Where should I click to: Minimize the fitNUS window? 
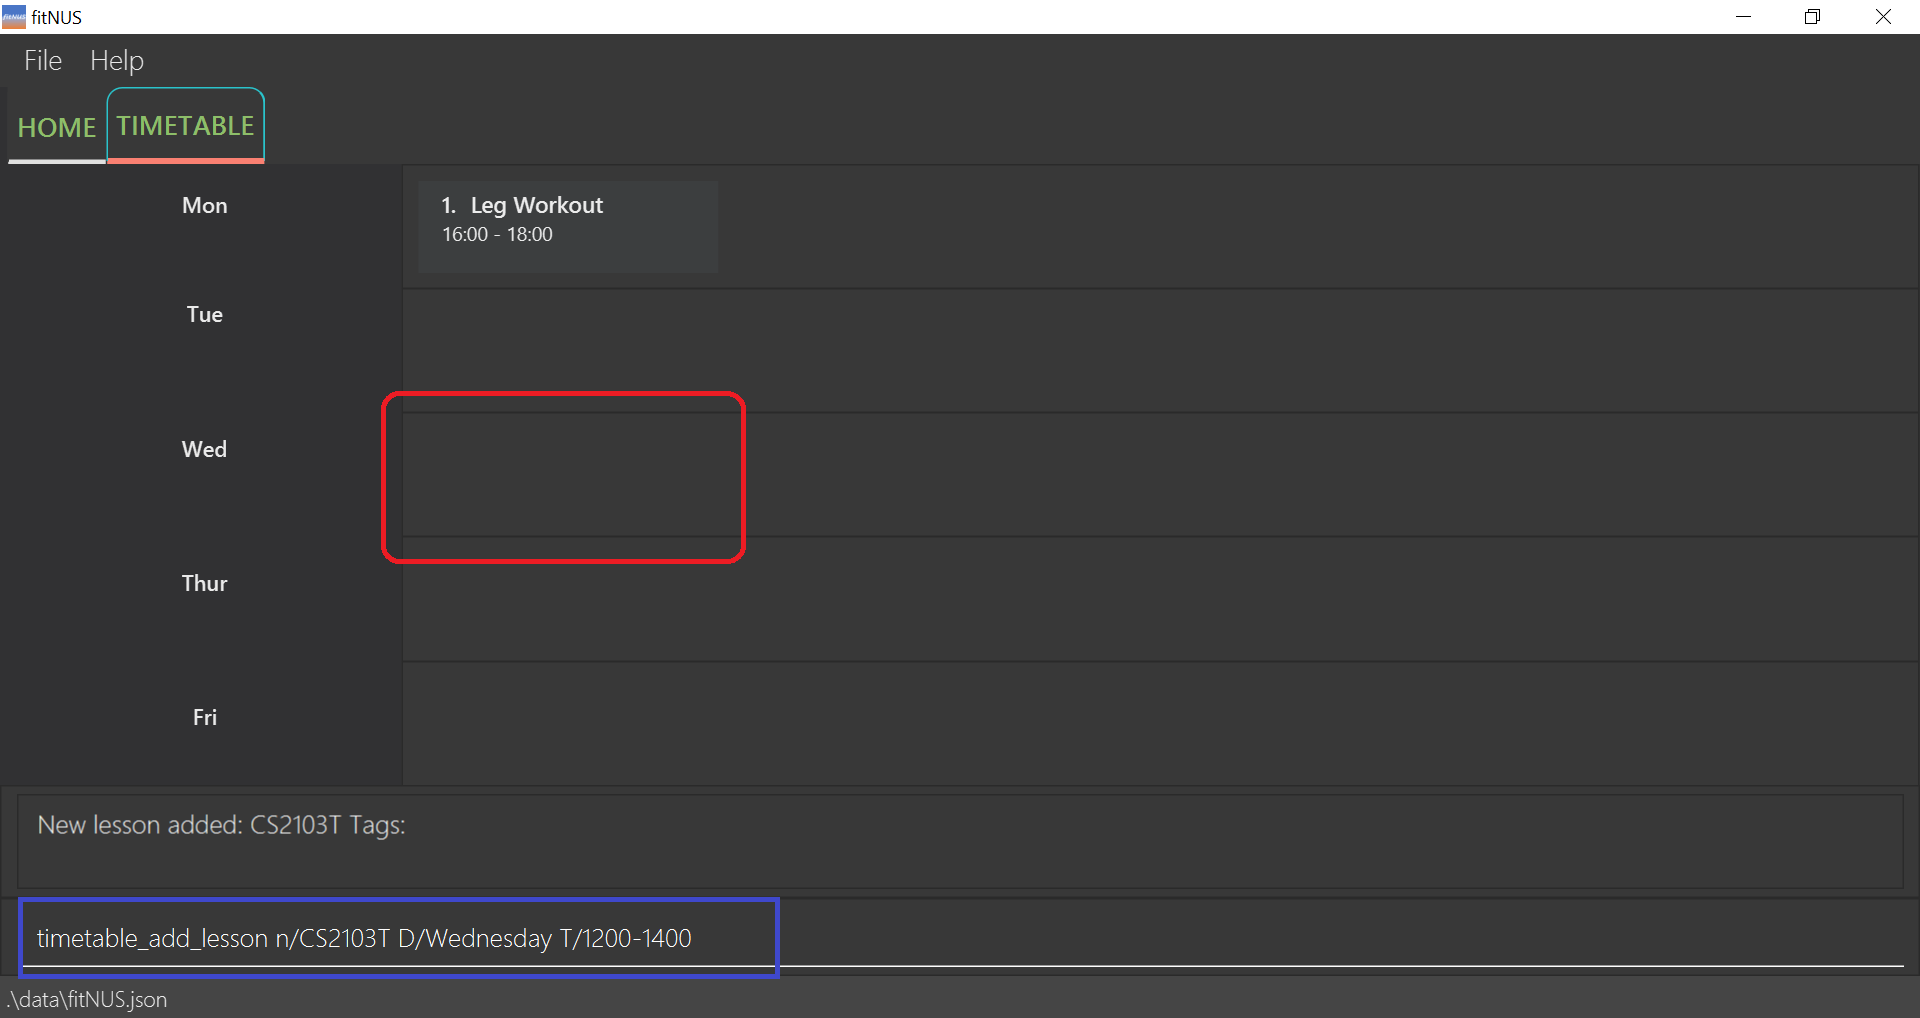coord(1743,17)
